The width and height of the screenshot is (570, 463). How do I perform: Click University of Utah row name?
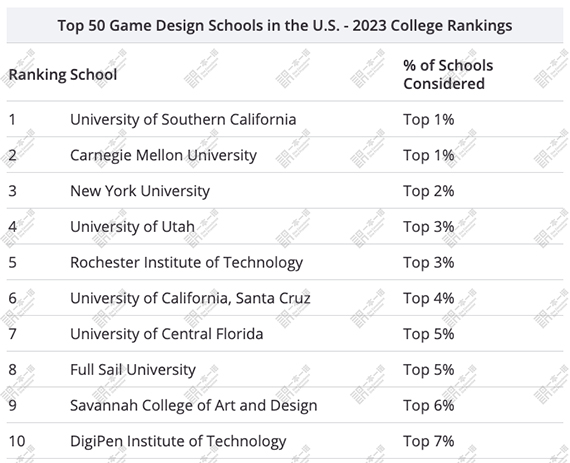point(132,227)
